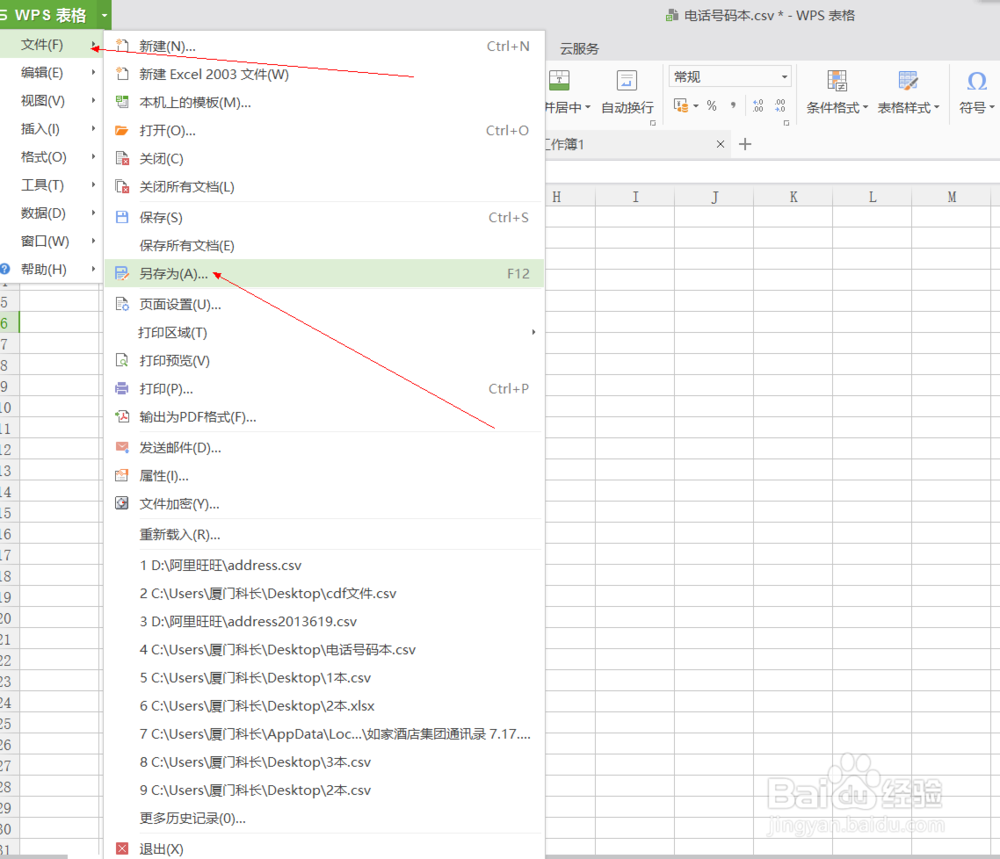Expand the WPS 表格 application menu arrow
Image resolution: width=1000 pixels, height=859 pixels.
(104, 15)
